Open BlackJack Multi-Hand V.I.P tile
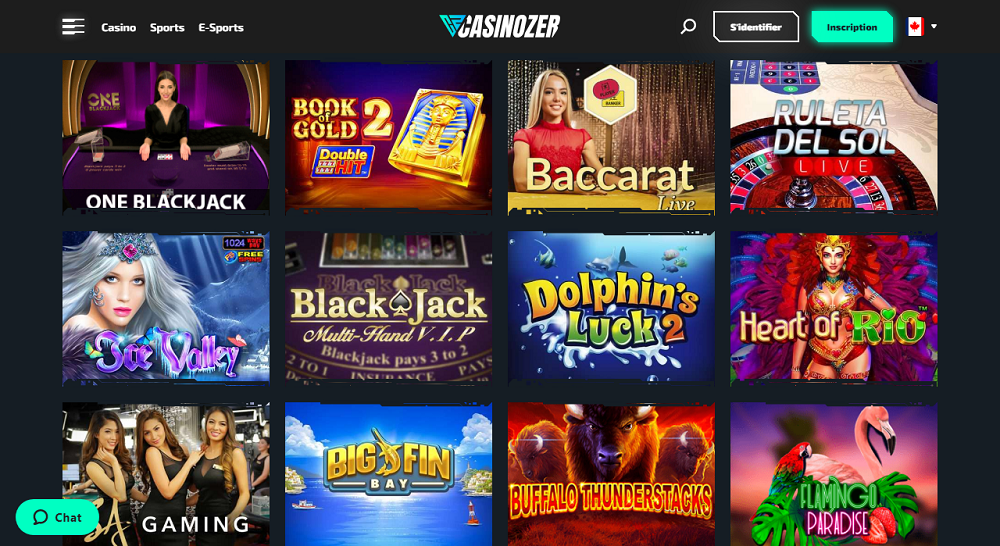Image resolution: width=1000 pixels, height=546 pixels. pos(388,307)
